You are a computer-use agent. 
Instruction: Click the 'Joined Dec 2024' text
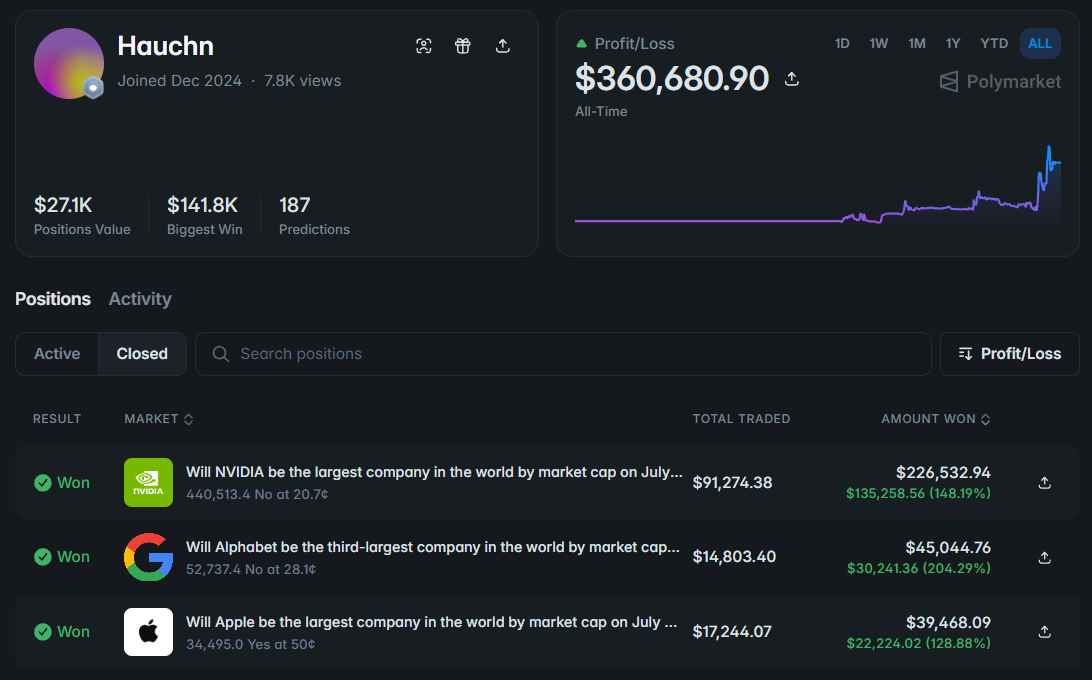pyautogui.click(x=180, y=81)
